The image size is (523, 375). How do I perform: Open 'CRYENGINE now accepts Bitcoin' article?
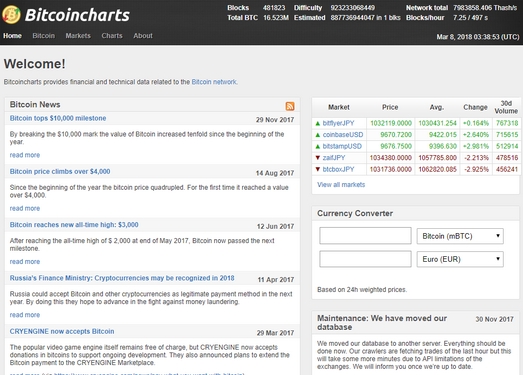point(62,332)
